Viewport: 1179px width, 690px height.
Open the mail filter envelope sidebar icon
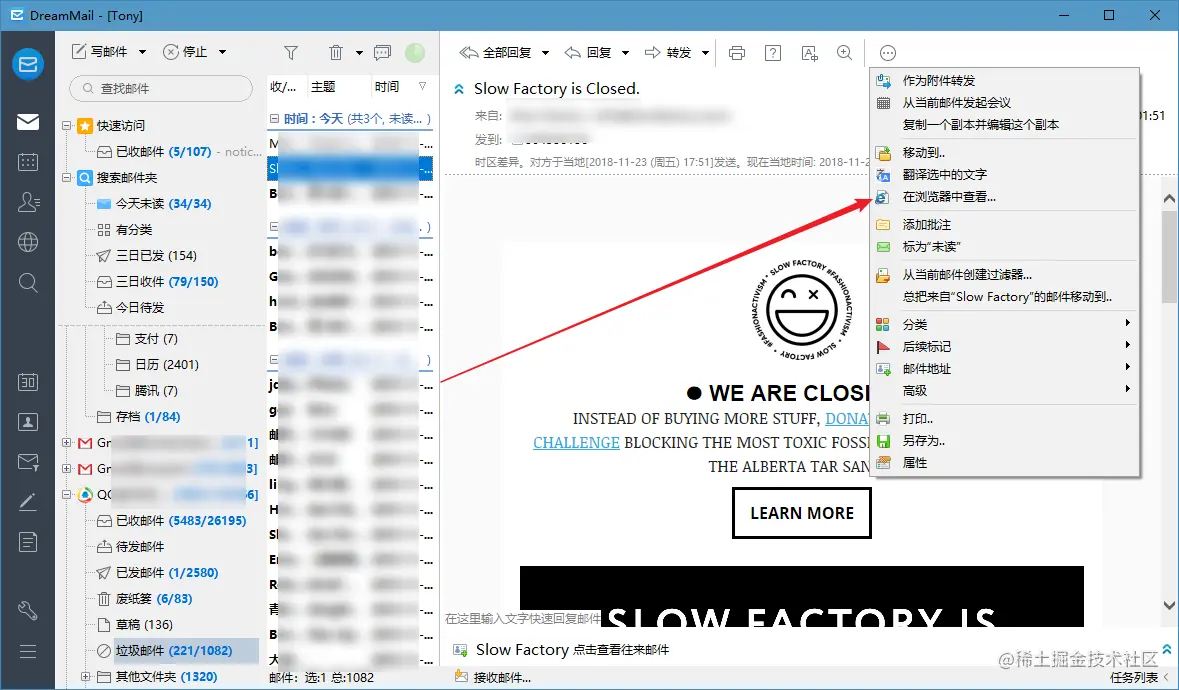click(28, 462)
